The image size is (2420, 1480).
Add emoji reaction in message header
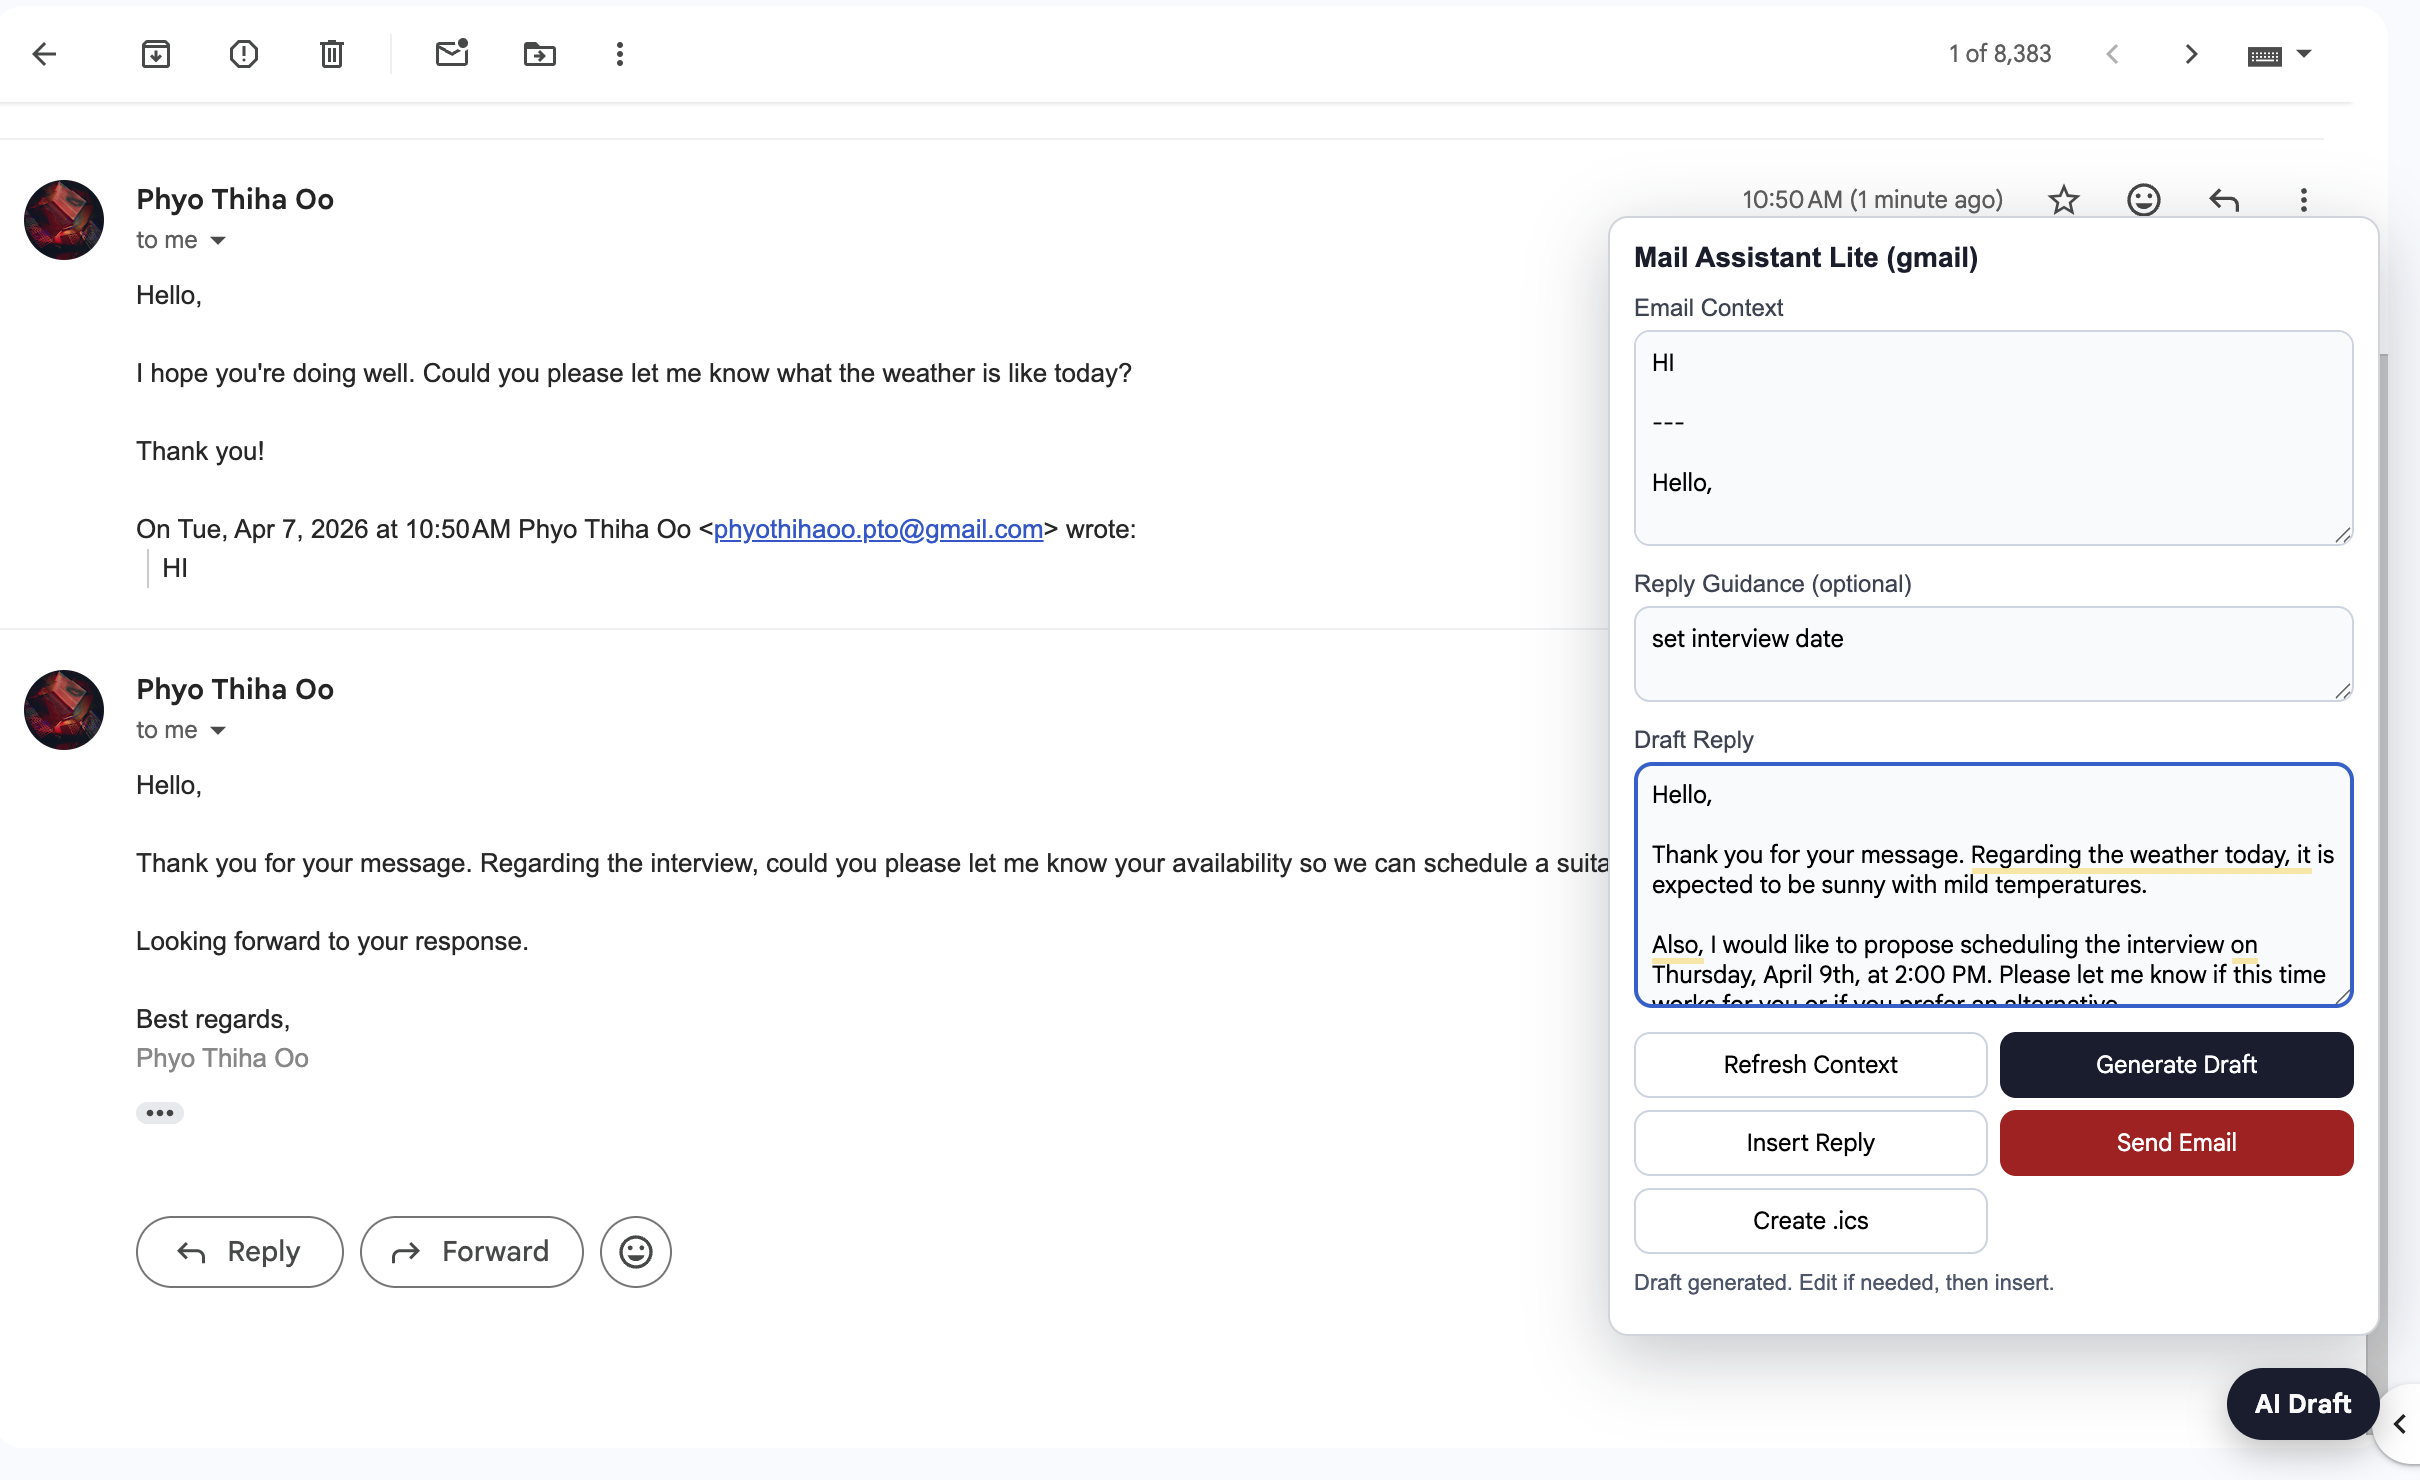(x=2144, y=200)
